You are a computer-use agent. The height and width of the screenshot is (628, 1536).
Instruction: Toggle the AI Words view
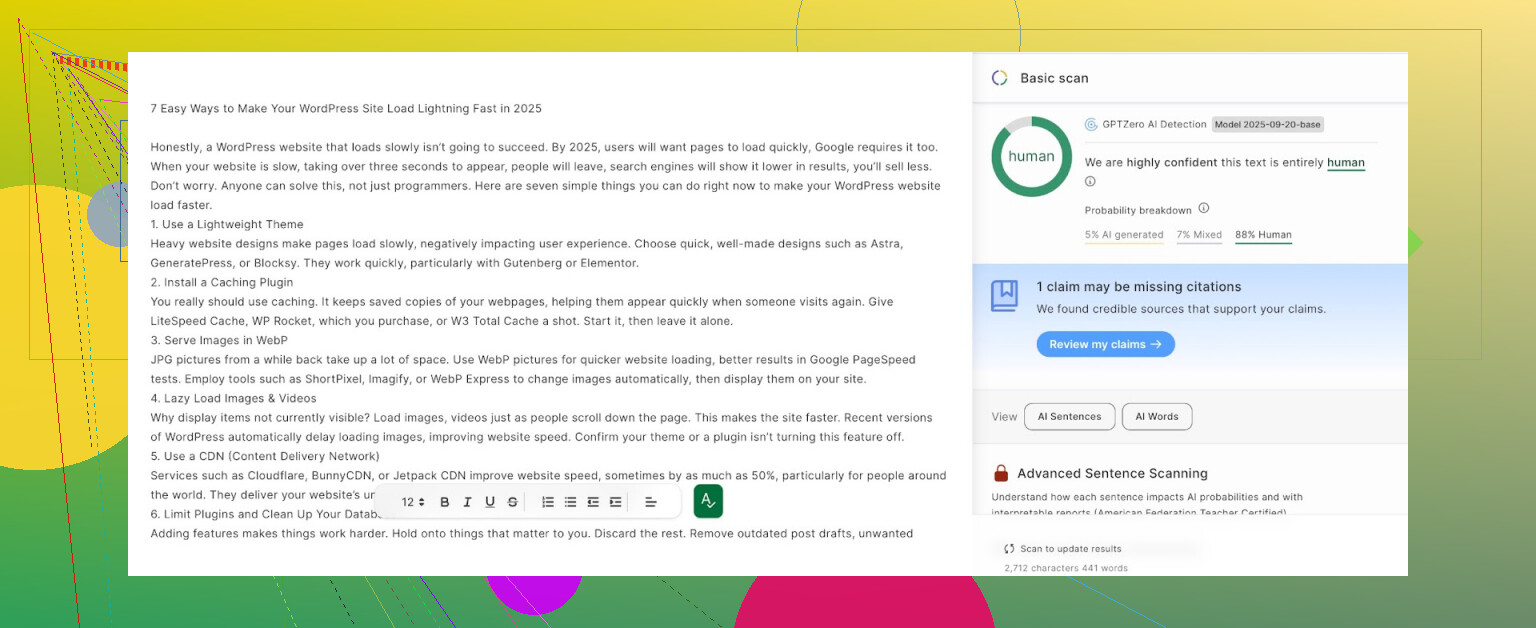(1156, 417)
